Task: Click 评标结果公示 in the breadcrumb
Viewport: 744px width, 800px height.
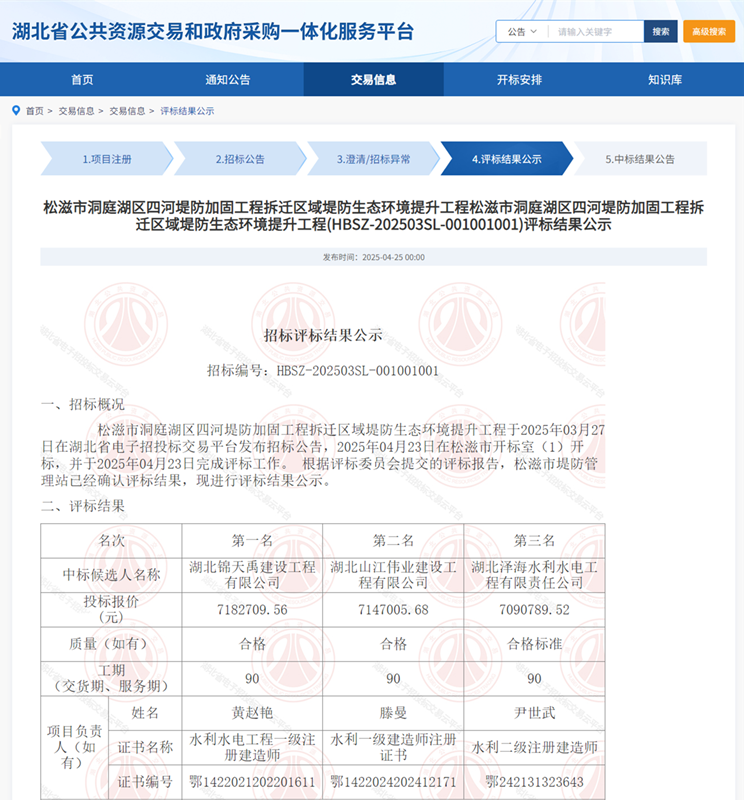Action: click(187, 111)
